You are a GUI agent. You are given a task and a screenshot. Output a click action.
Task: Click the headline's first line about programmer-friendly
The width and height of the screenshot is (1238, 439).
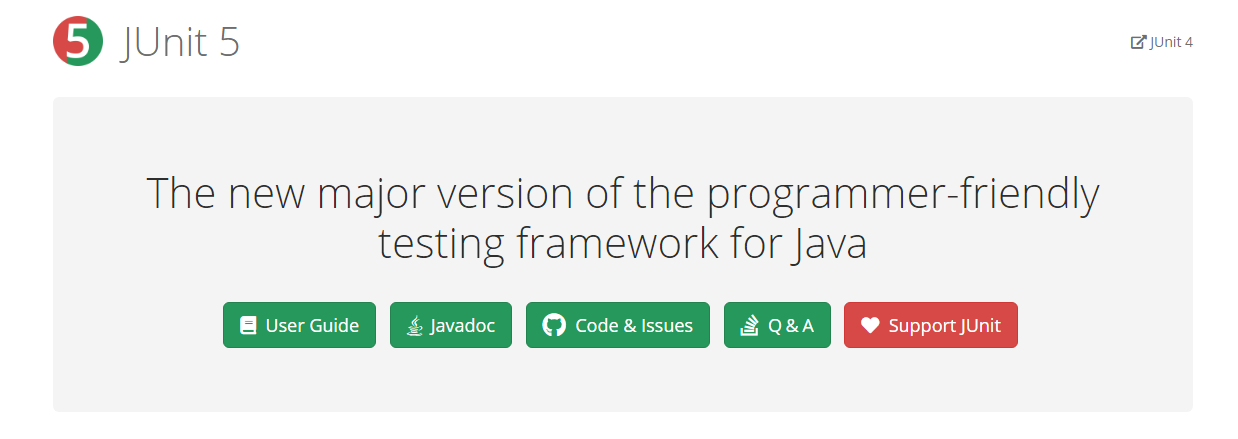(622, 193)
